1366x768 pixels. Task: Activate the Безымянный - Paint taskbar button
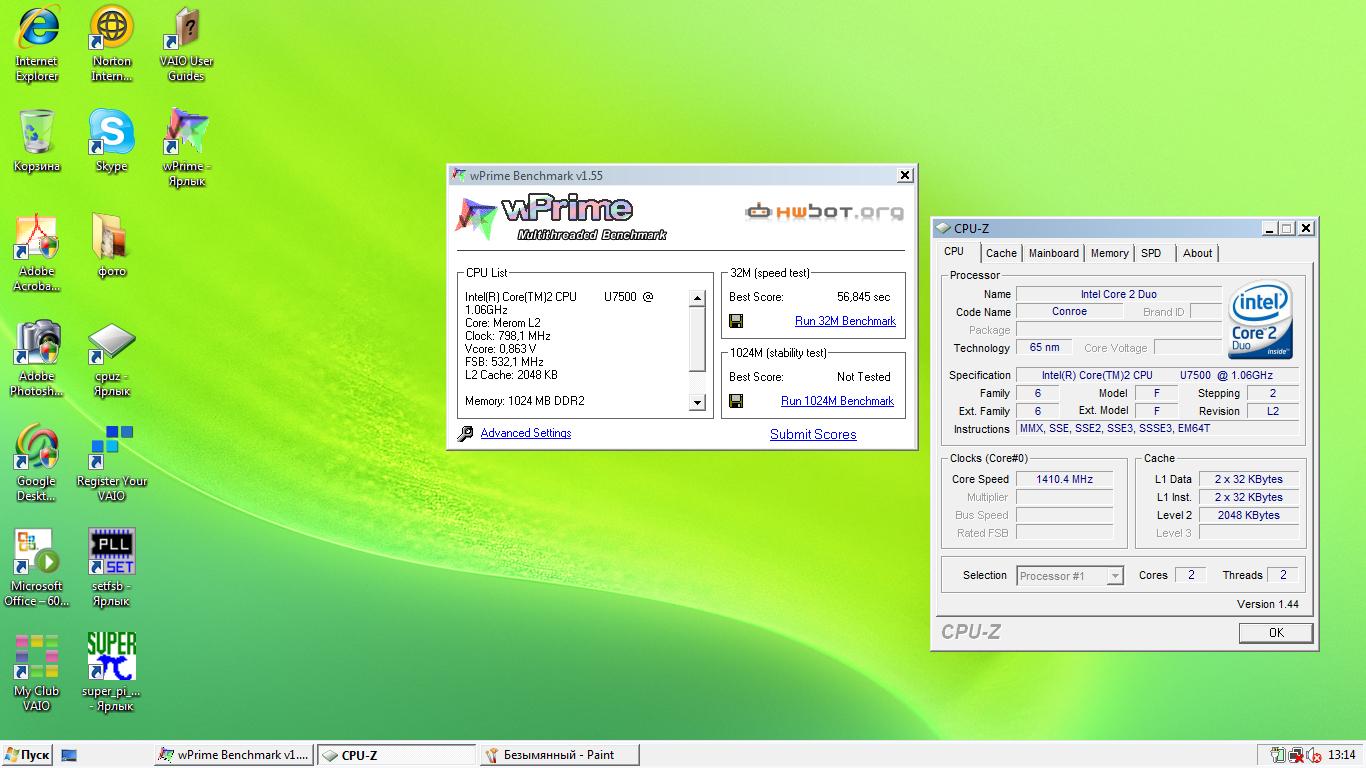[558, 755]
